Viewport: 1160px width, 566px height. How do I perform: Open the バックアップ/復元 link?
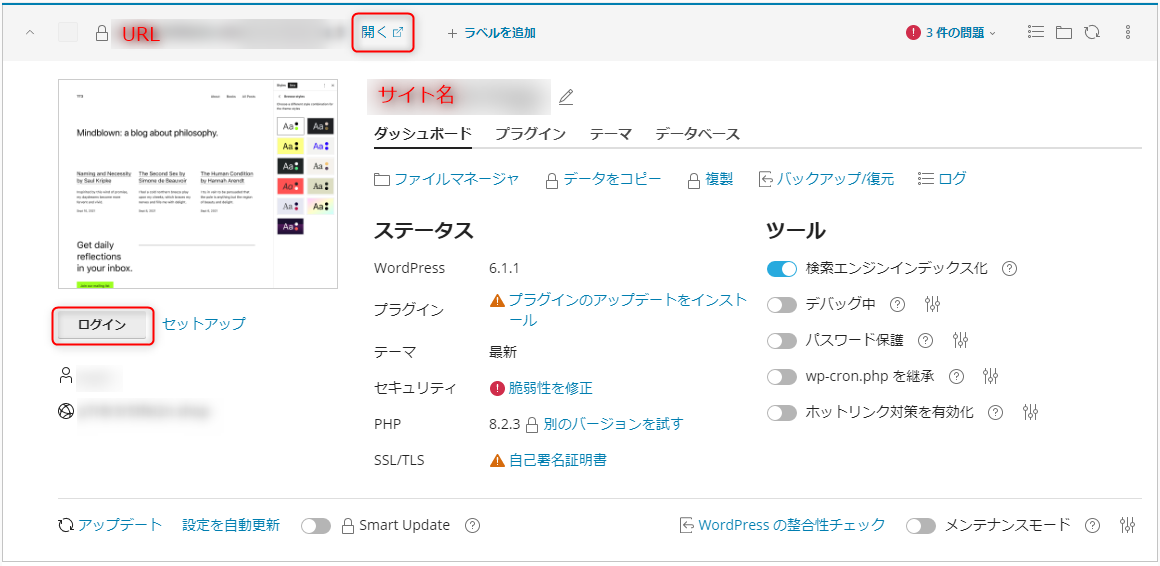pos(835,179)
